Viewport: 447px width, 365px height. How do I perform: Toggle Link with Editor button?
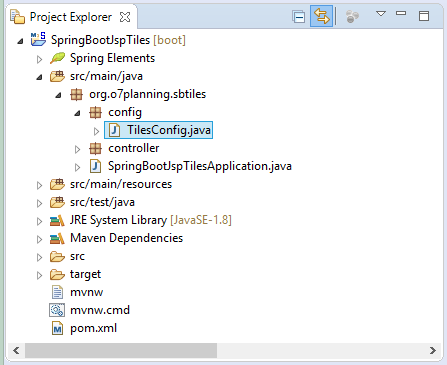(x=321, y=16)
